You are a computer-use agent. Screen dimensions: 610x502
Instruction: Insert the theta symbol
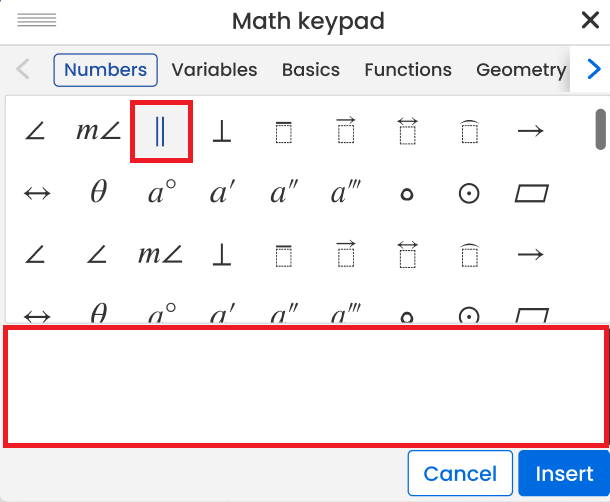tap(98, 193)
